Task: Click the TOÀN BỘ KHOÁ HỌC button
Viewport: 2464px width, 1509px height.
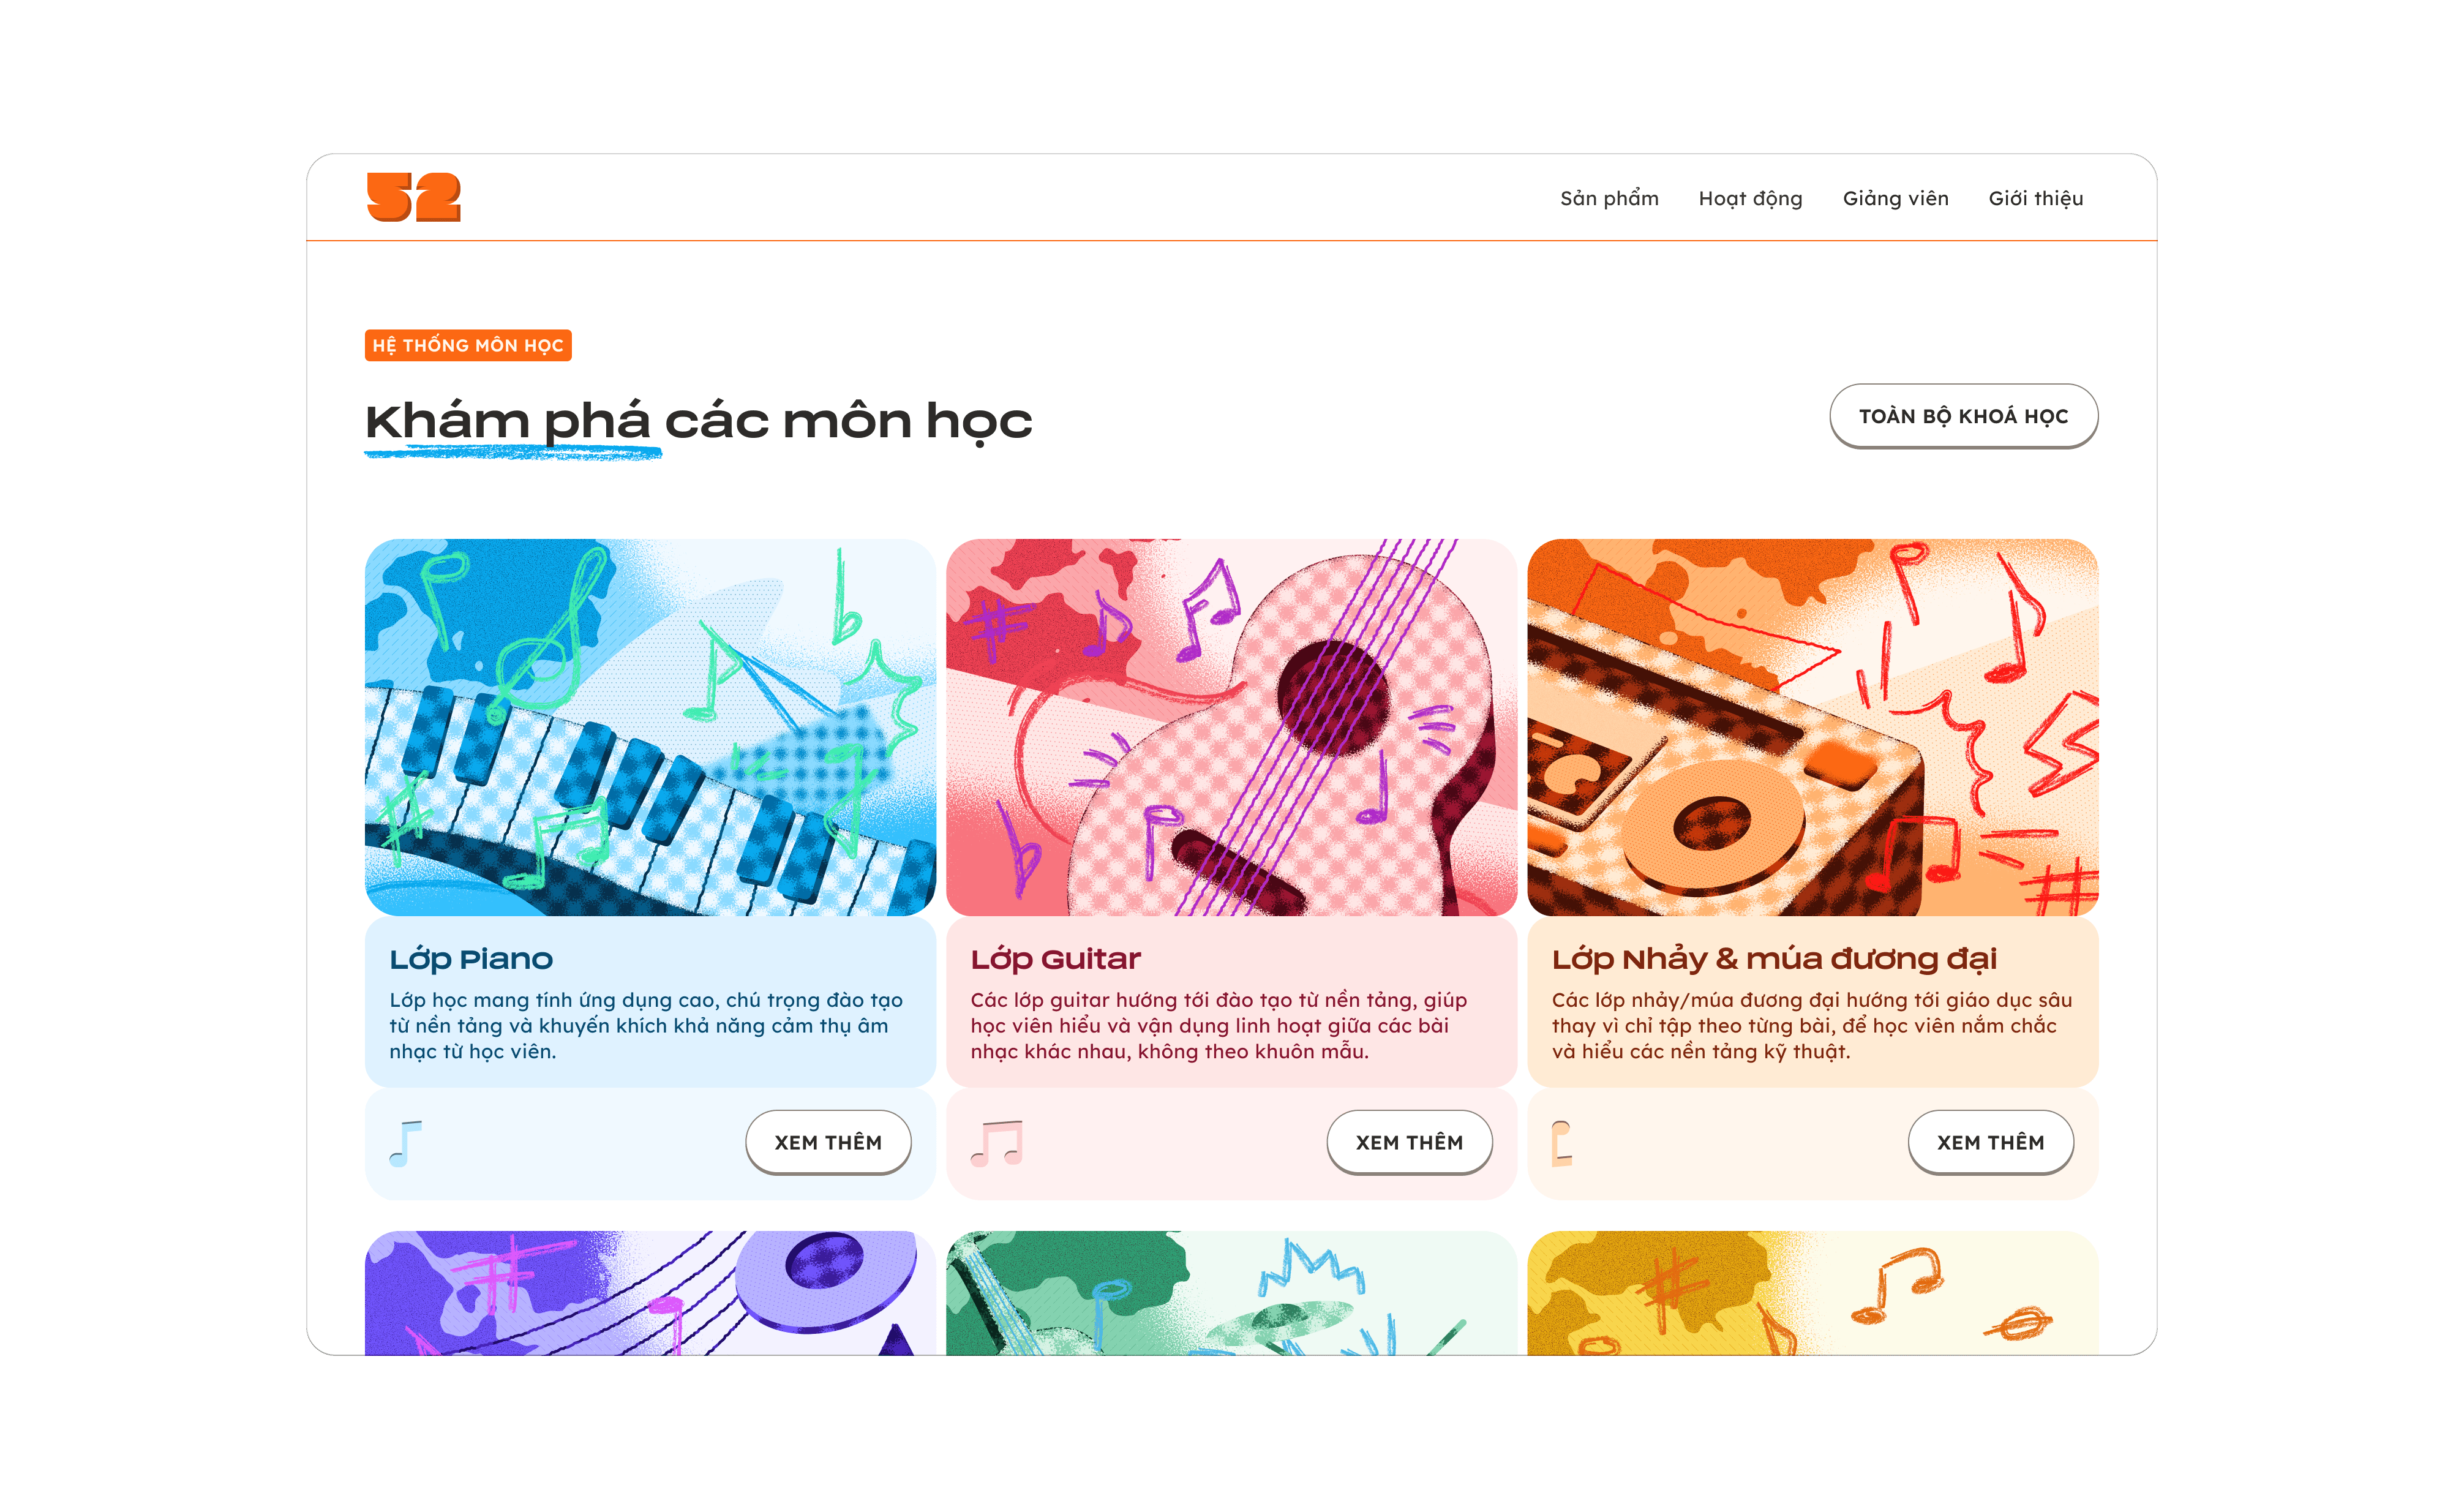Action: 1963,416
